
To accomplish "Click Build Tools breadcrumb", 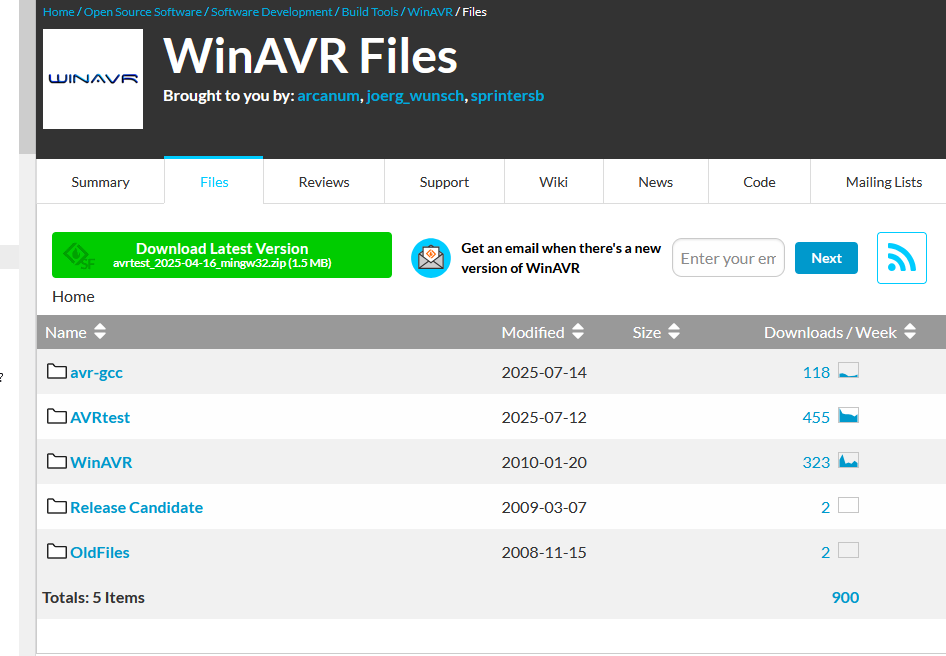I will [x=370, y=12].
